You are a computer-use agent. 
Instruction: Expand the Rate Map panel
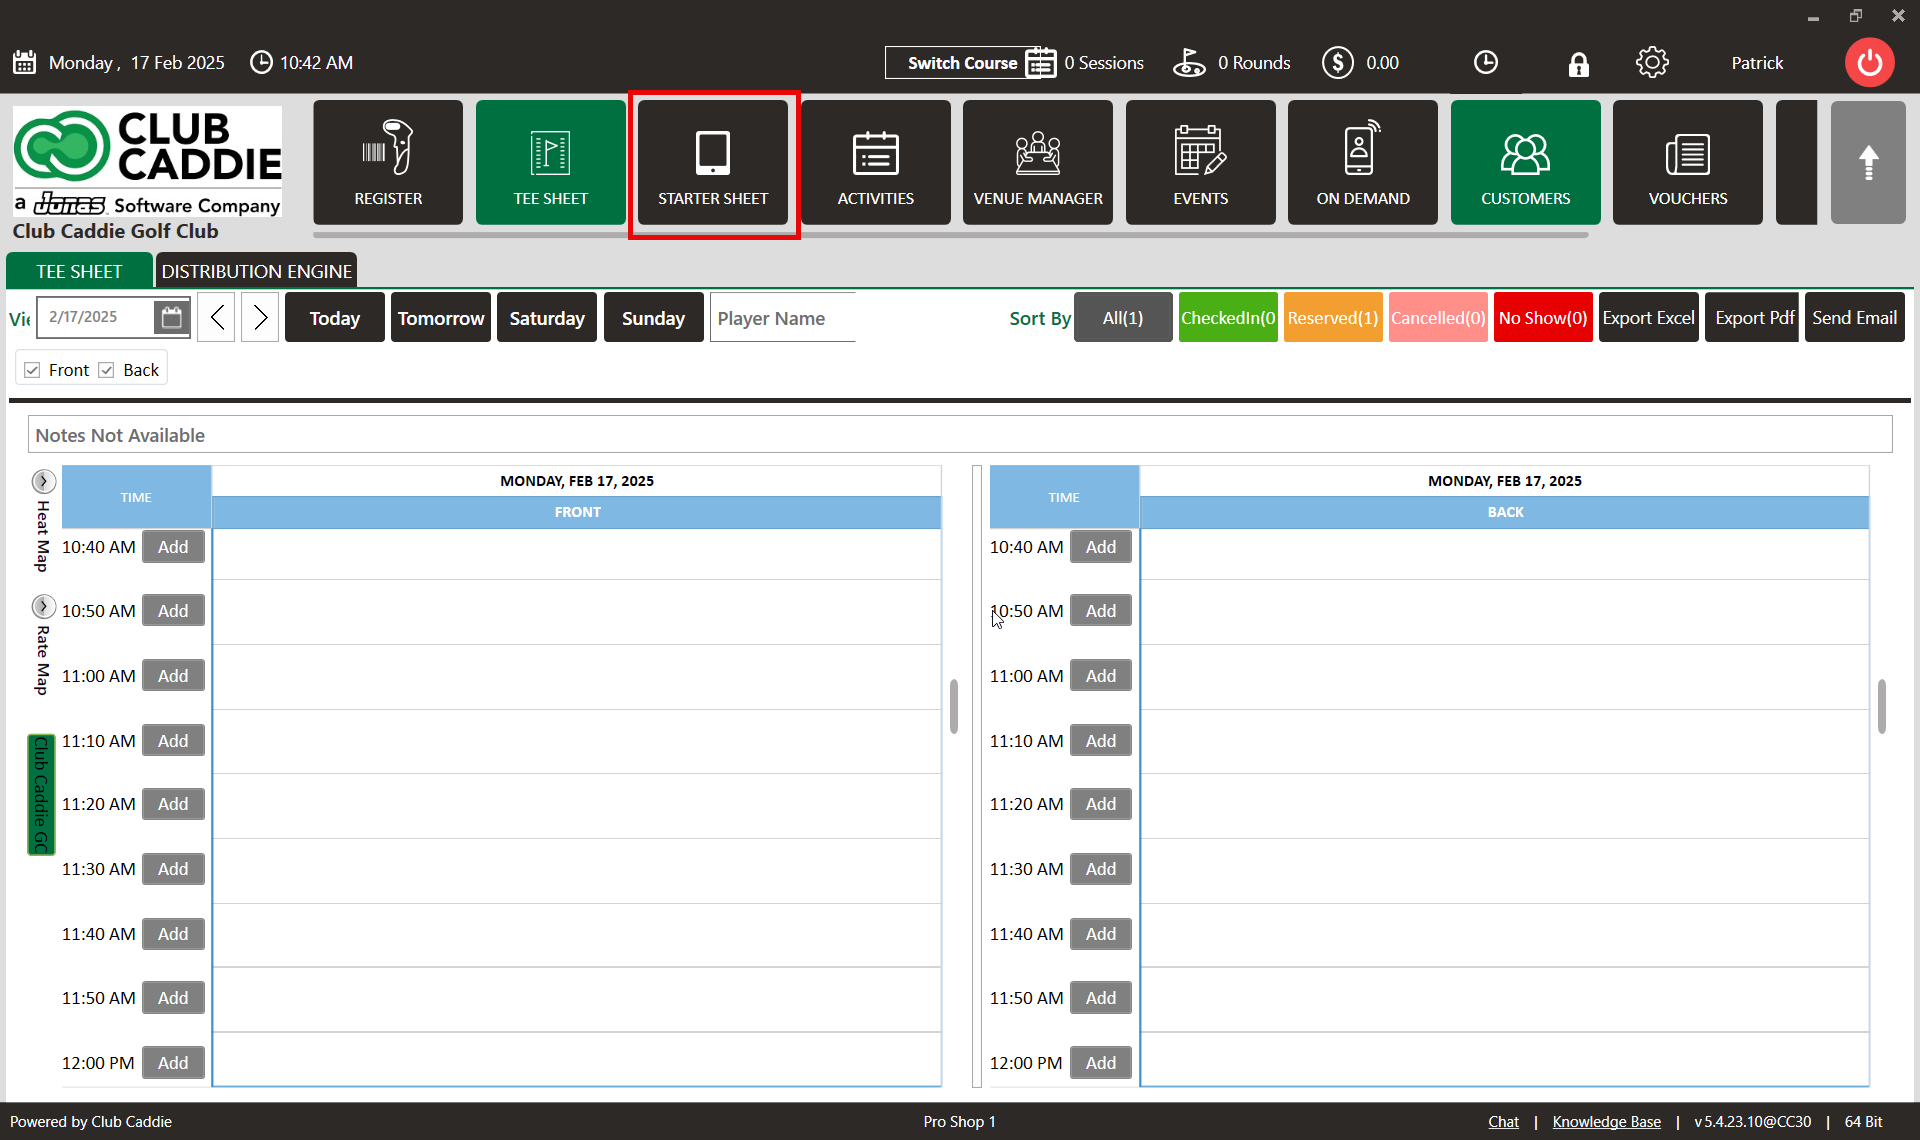(43, 606)
